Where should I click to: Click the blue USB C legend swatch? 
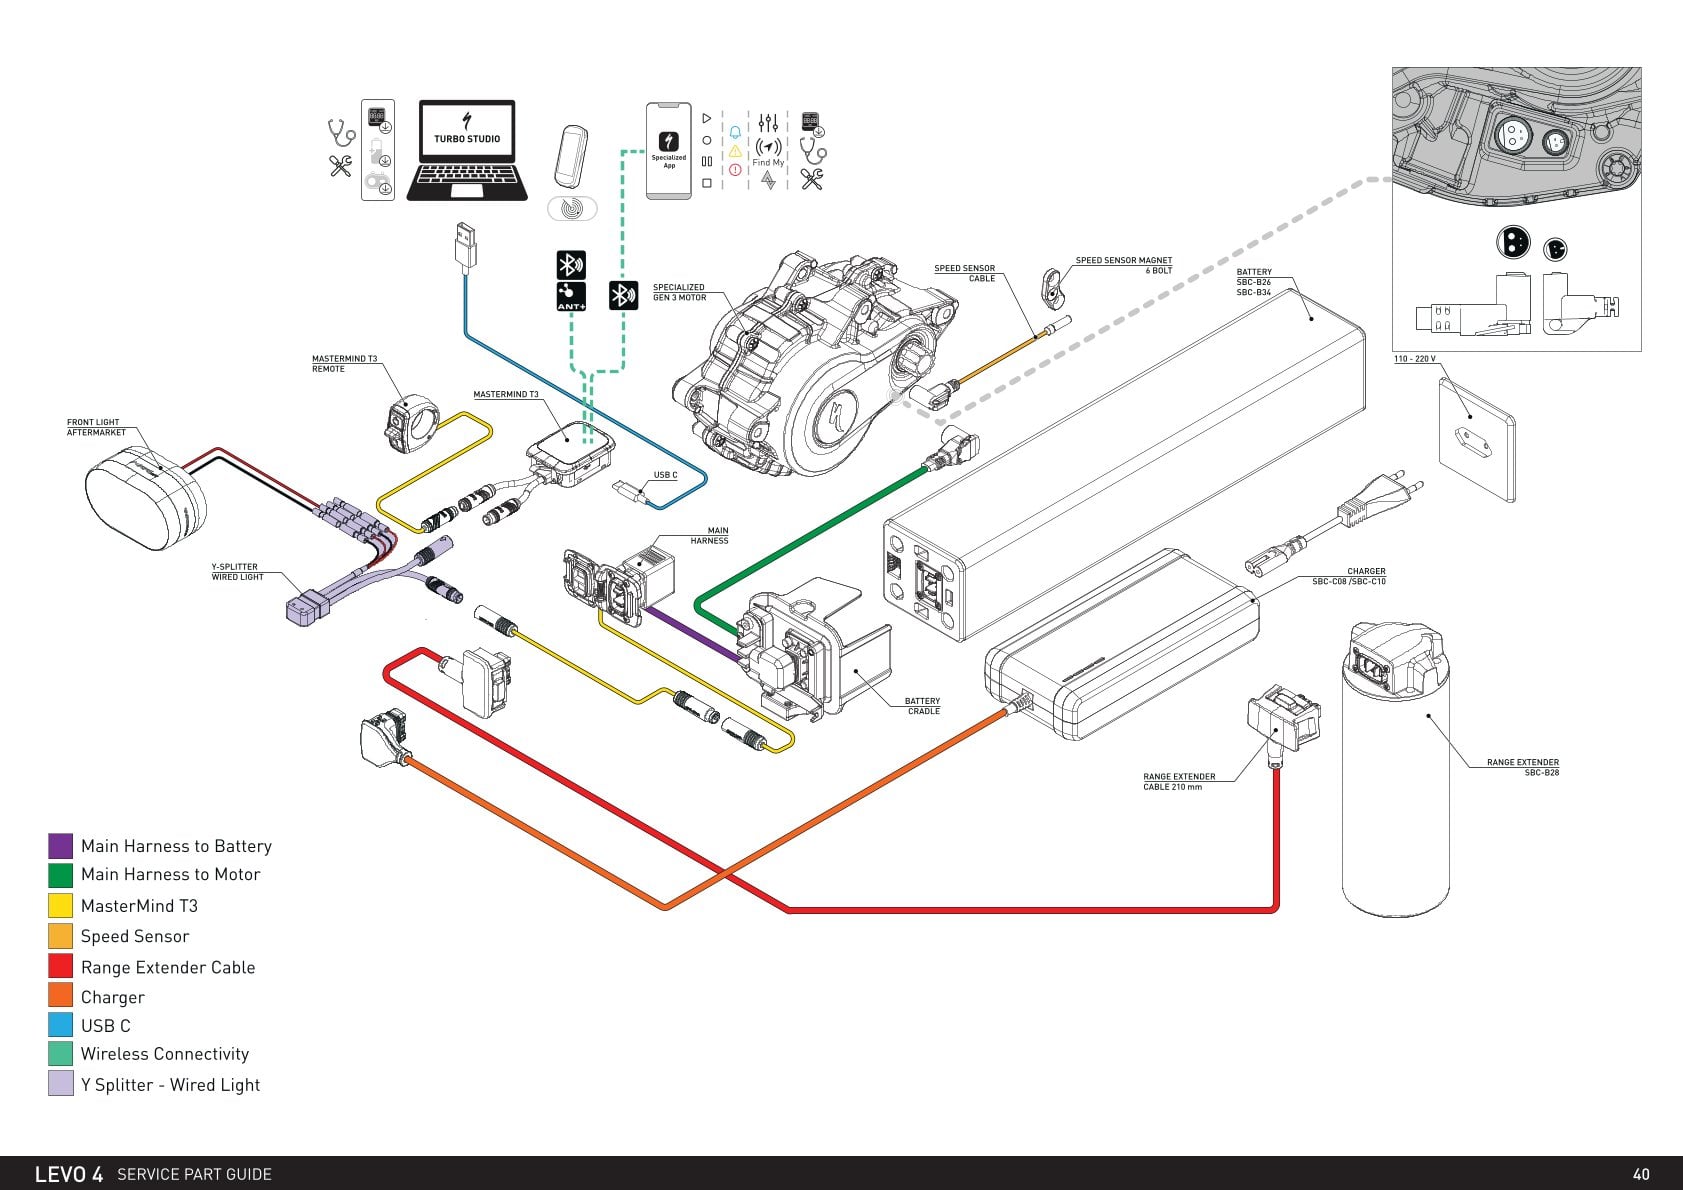(x=60, y=1025)
